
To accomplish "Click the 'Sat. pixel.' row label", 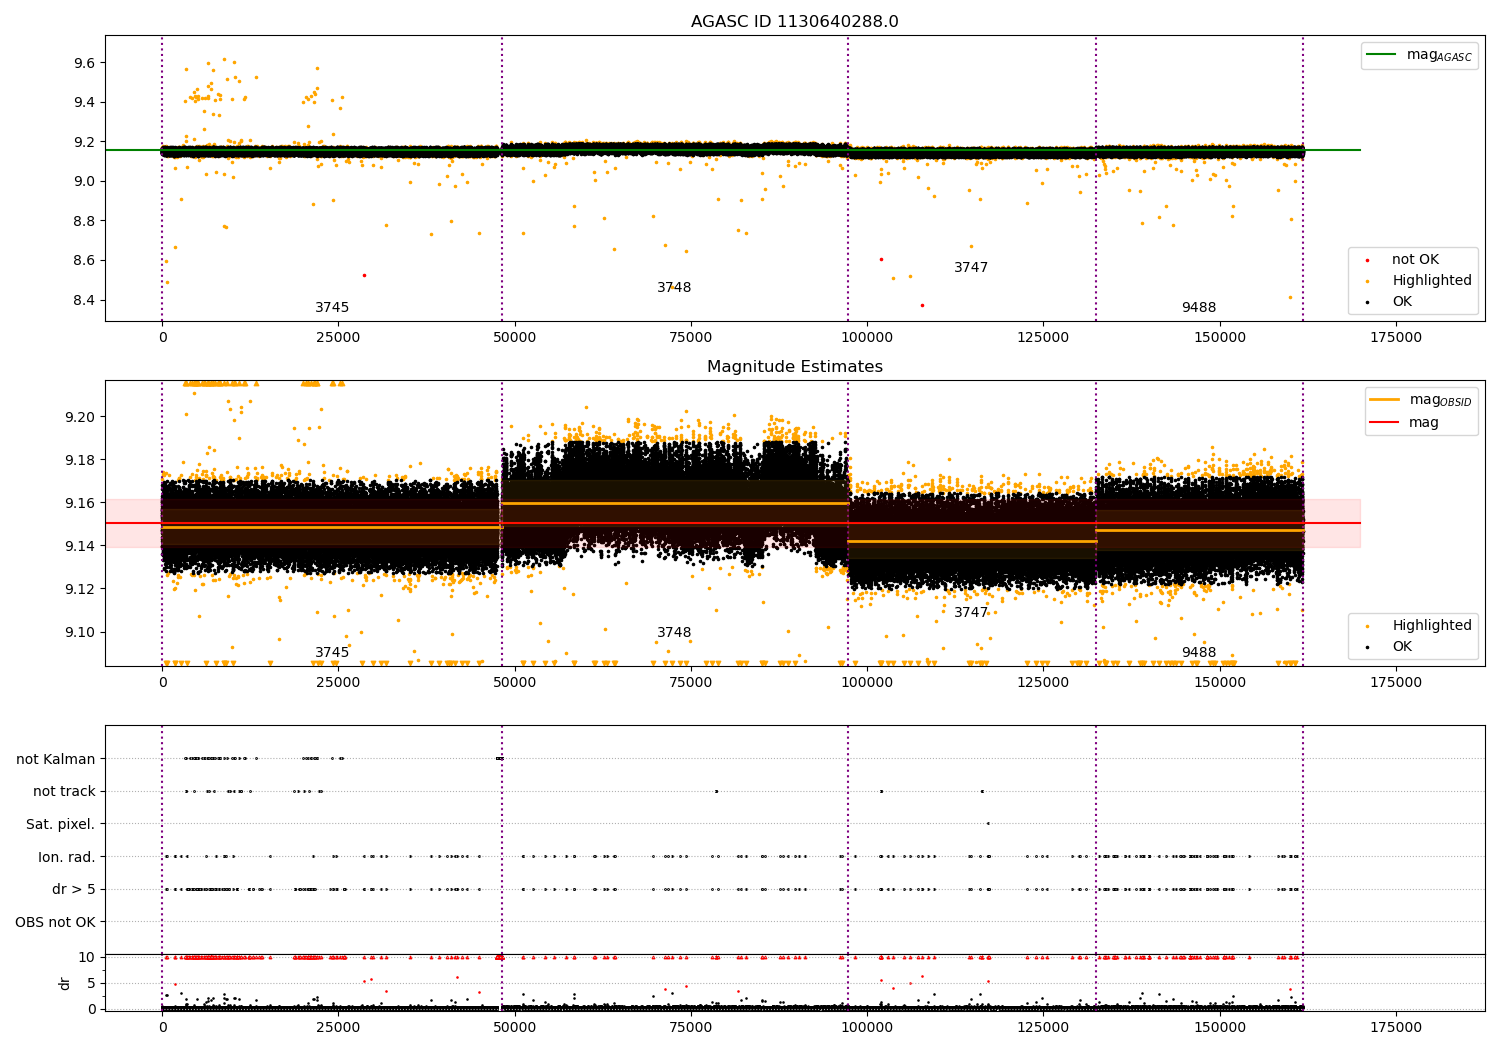I will click(x=61, y=824).
